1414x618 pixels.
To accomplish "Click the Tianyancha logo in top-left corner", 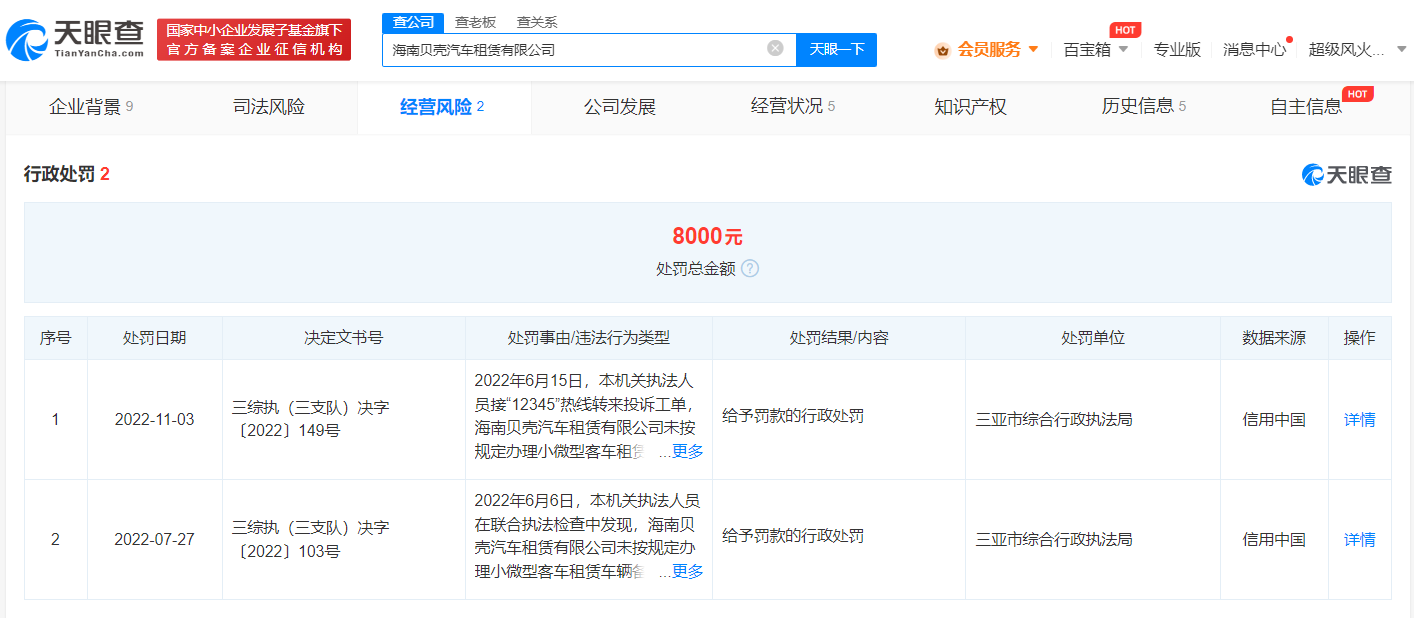I will click(x=70, y=39).
